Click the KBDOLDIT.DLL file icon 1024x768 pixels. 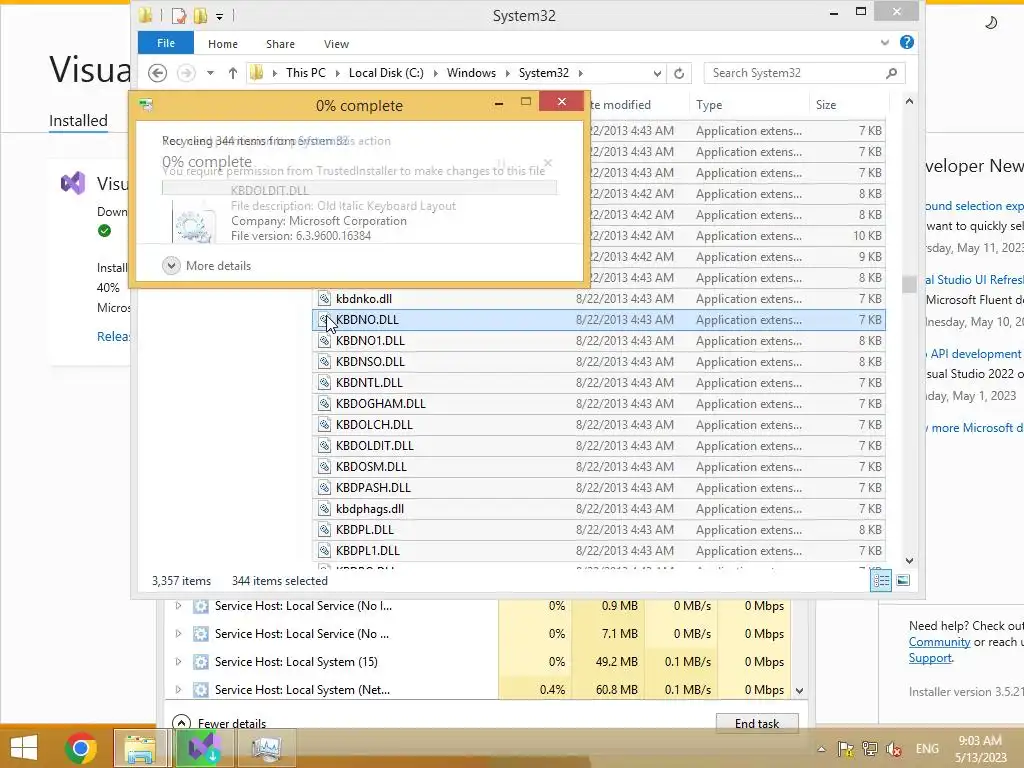point(325,446)
